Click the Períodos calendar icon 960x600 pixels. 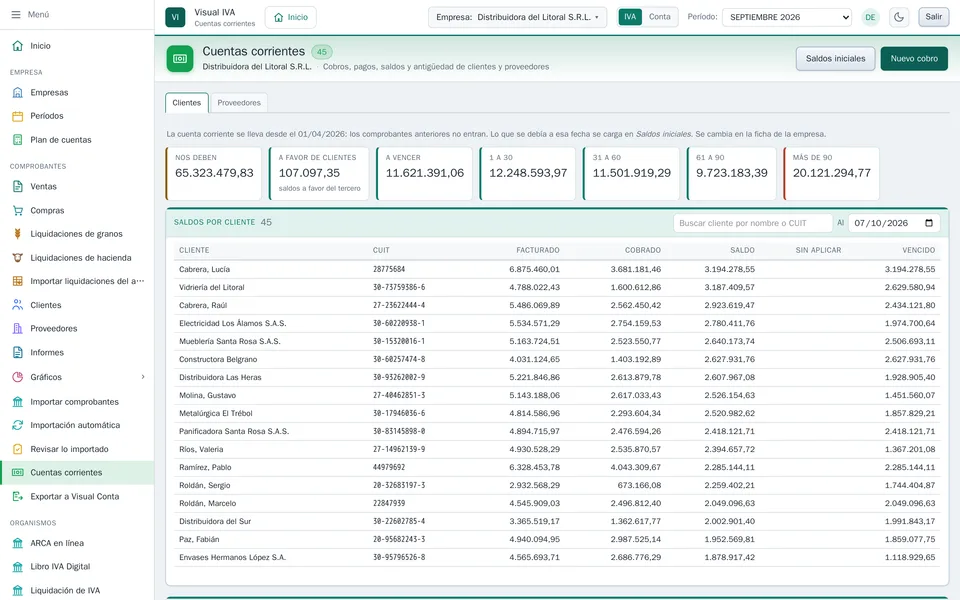tap(18, 116)
